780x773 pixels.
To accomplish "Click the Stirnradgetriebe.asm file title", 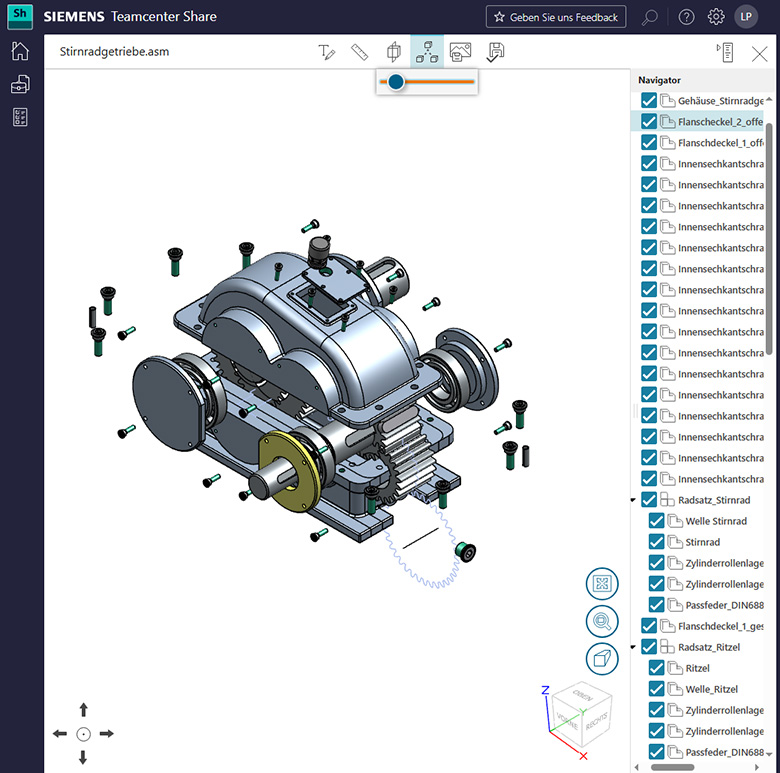I will [114, 52].
